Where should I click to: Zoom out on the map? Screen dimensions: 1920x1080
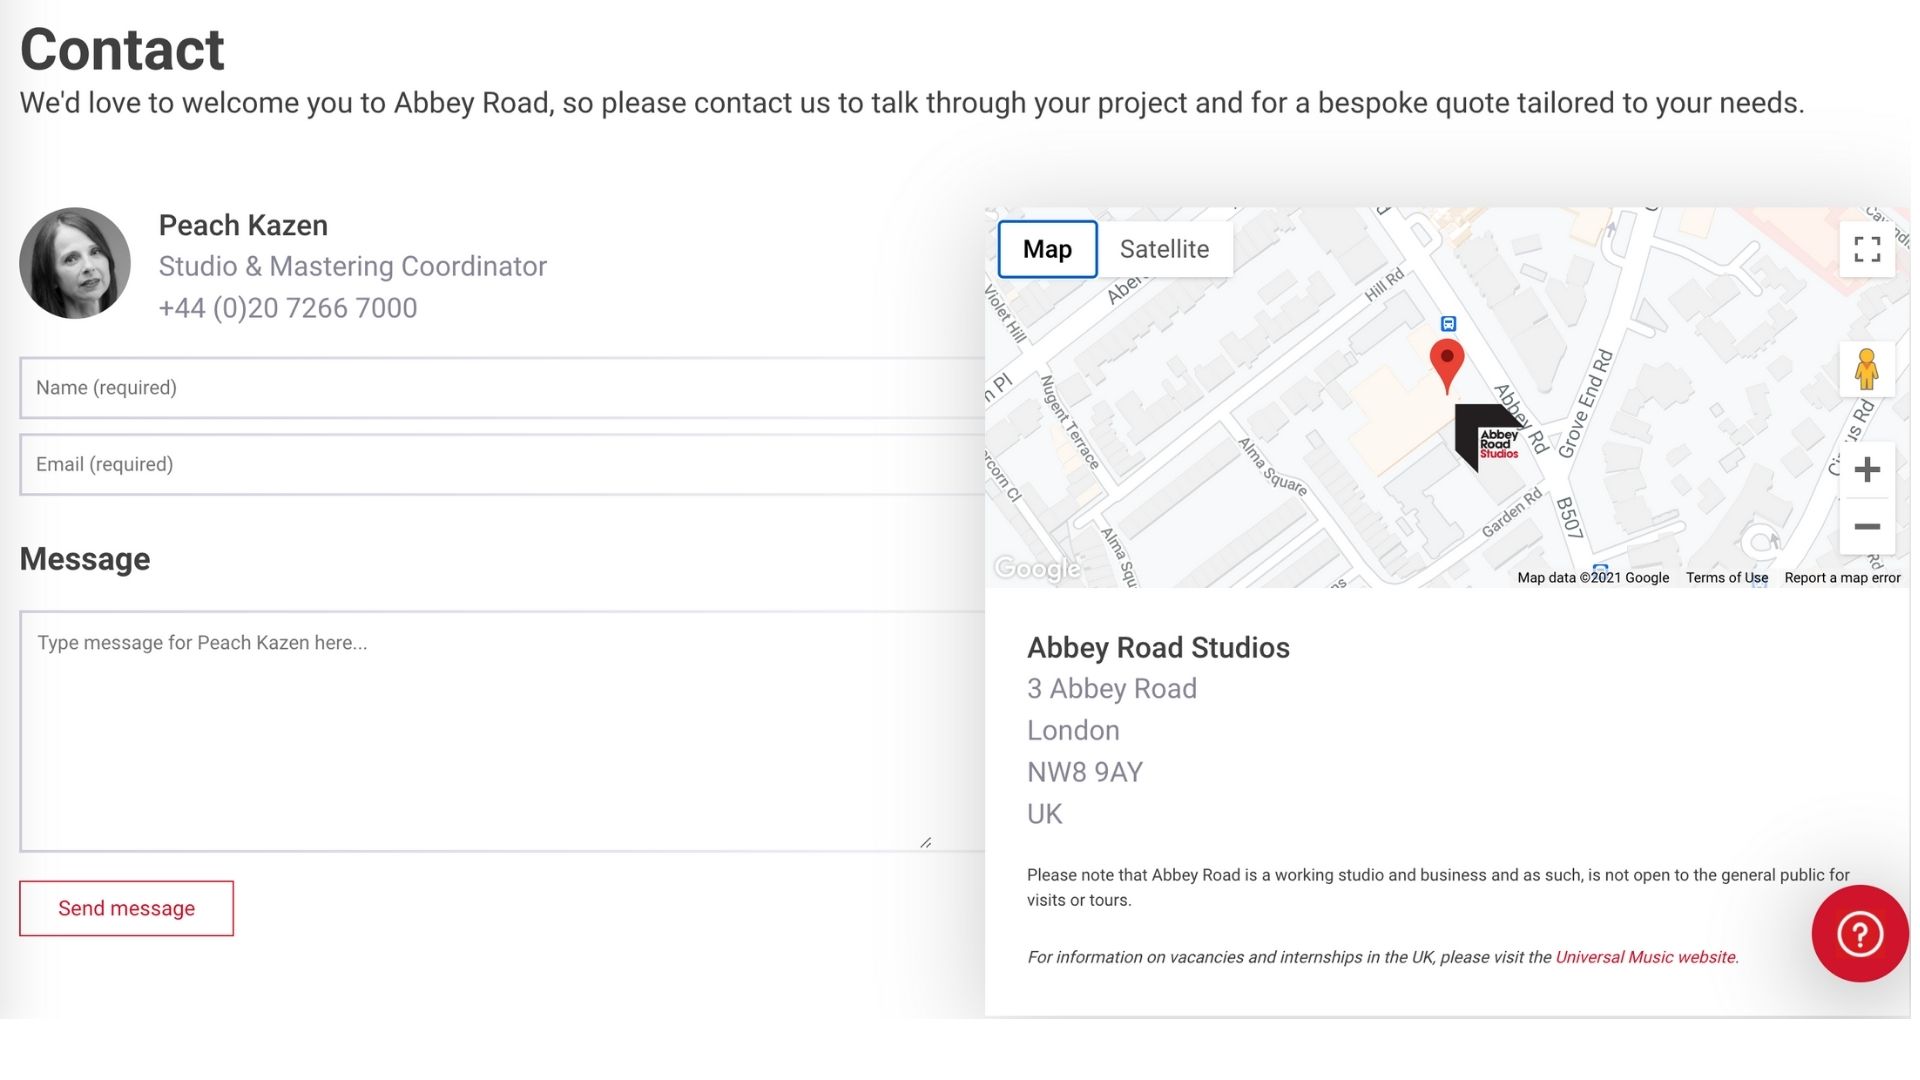pyautogui.click(x=1866, y=527)
